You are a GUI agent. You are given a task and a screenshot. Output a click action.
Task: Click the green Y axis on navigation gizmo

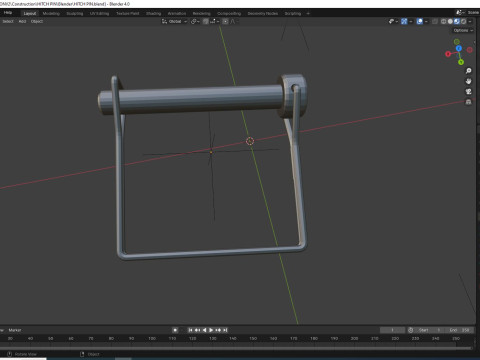[x=461, y=62]
